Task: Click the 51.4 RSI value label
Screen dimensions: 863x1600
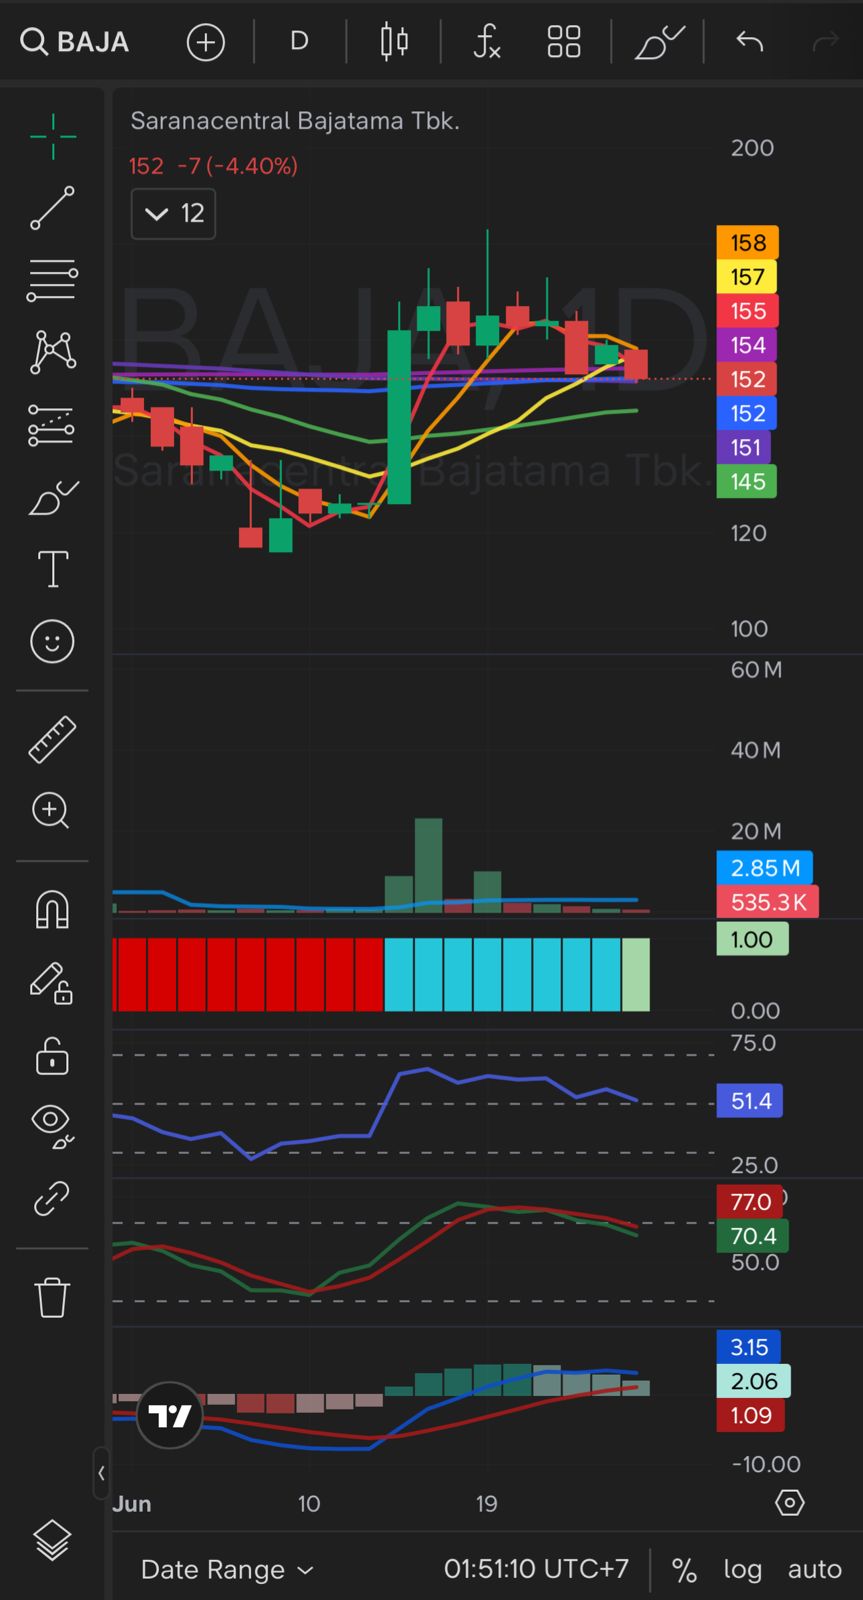Action: (x=750, y=1101)
